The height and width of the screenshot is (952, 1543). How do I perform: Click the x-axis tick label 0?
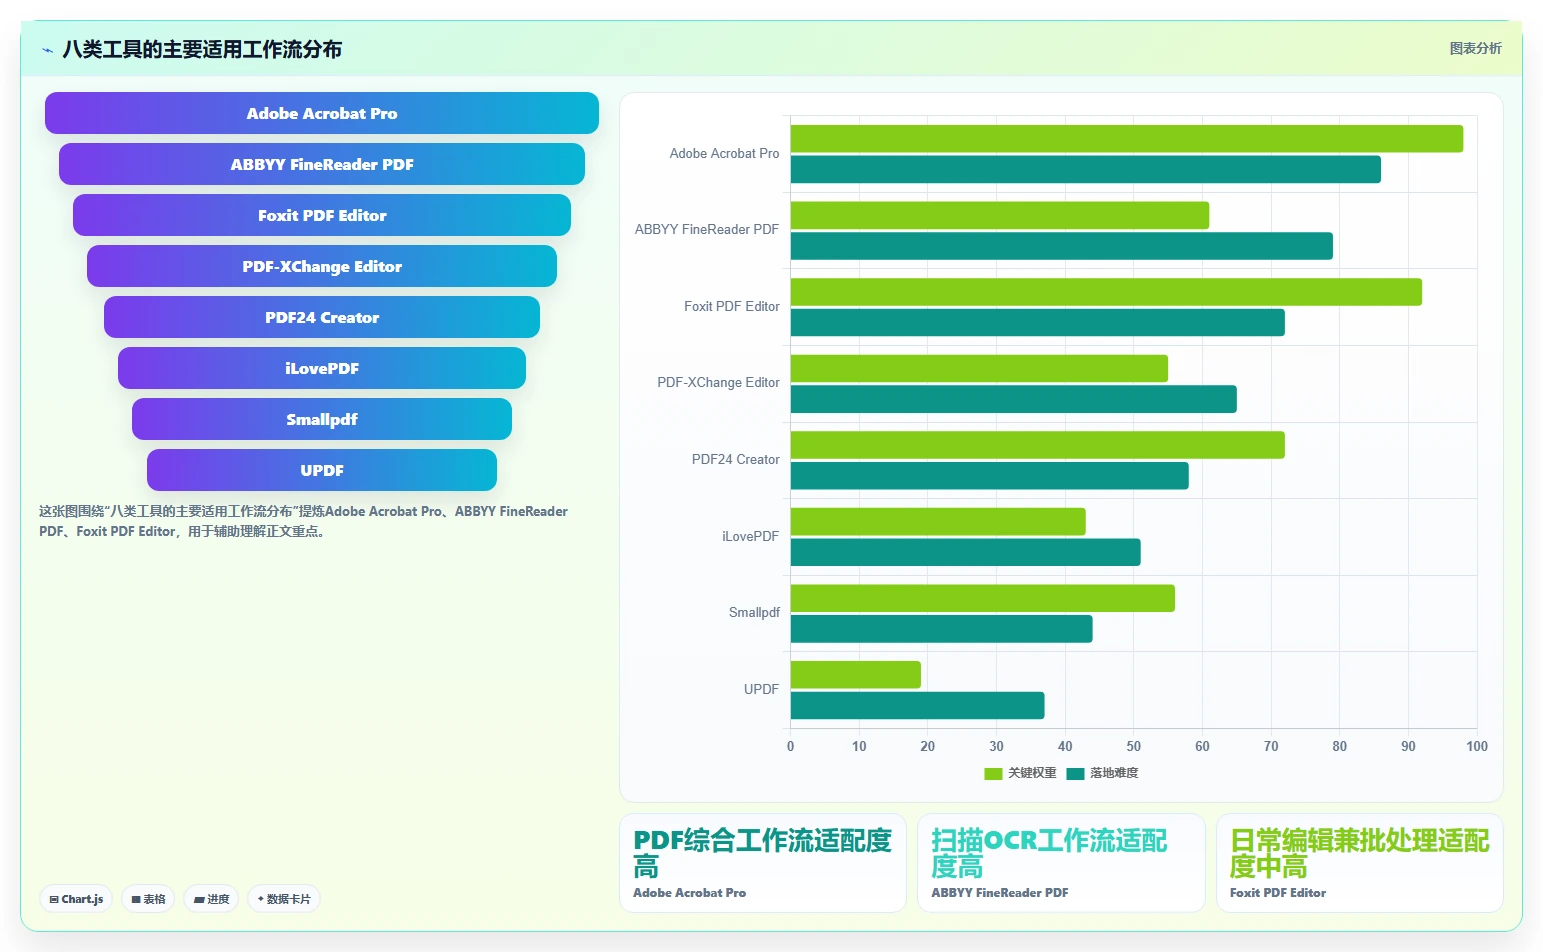tap(791, 746)
